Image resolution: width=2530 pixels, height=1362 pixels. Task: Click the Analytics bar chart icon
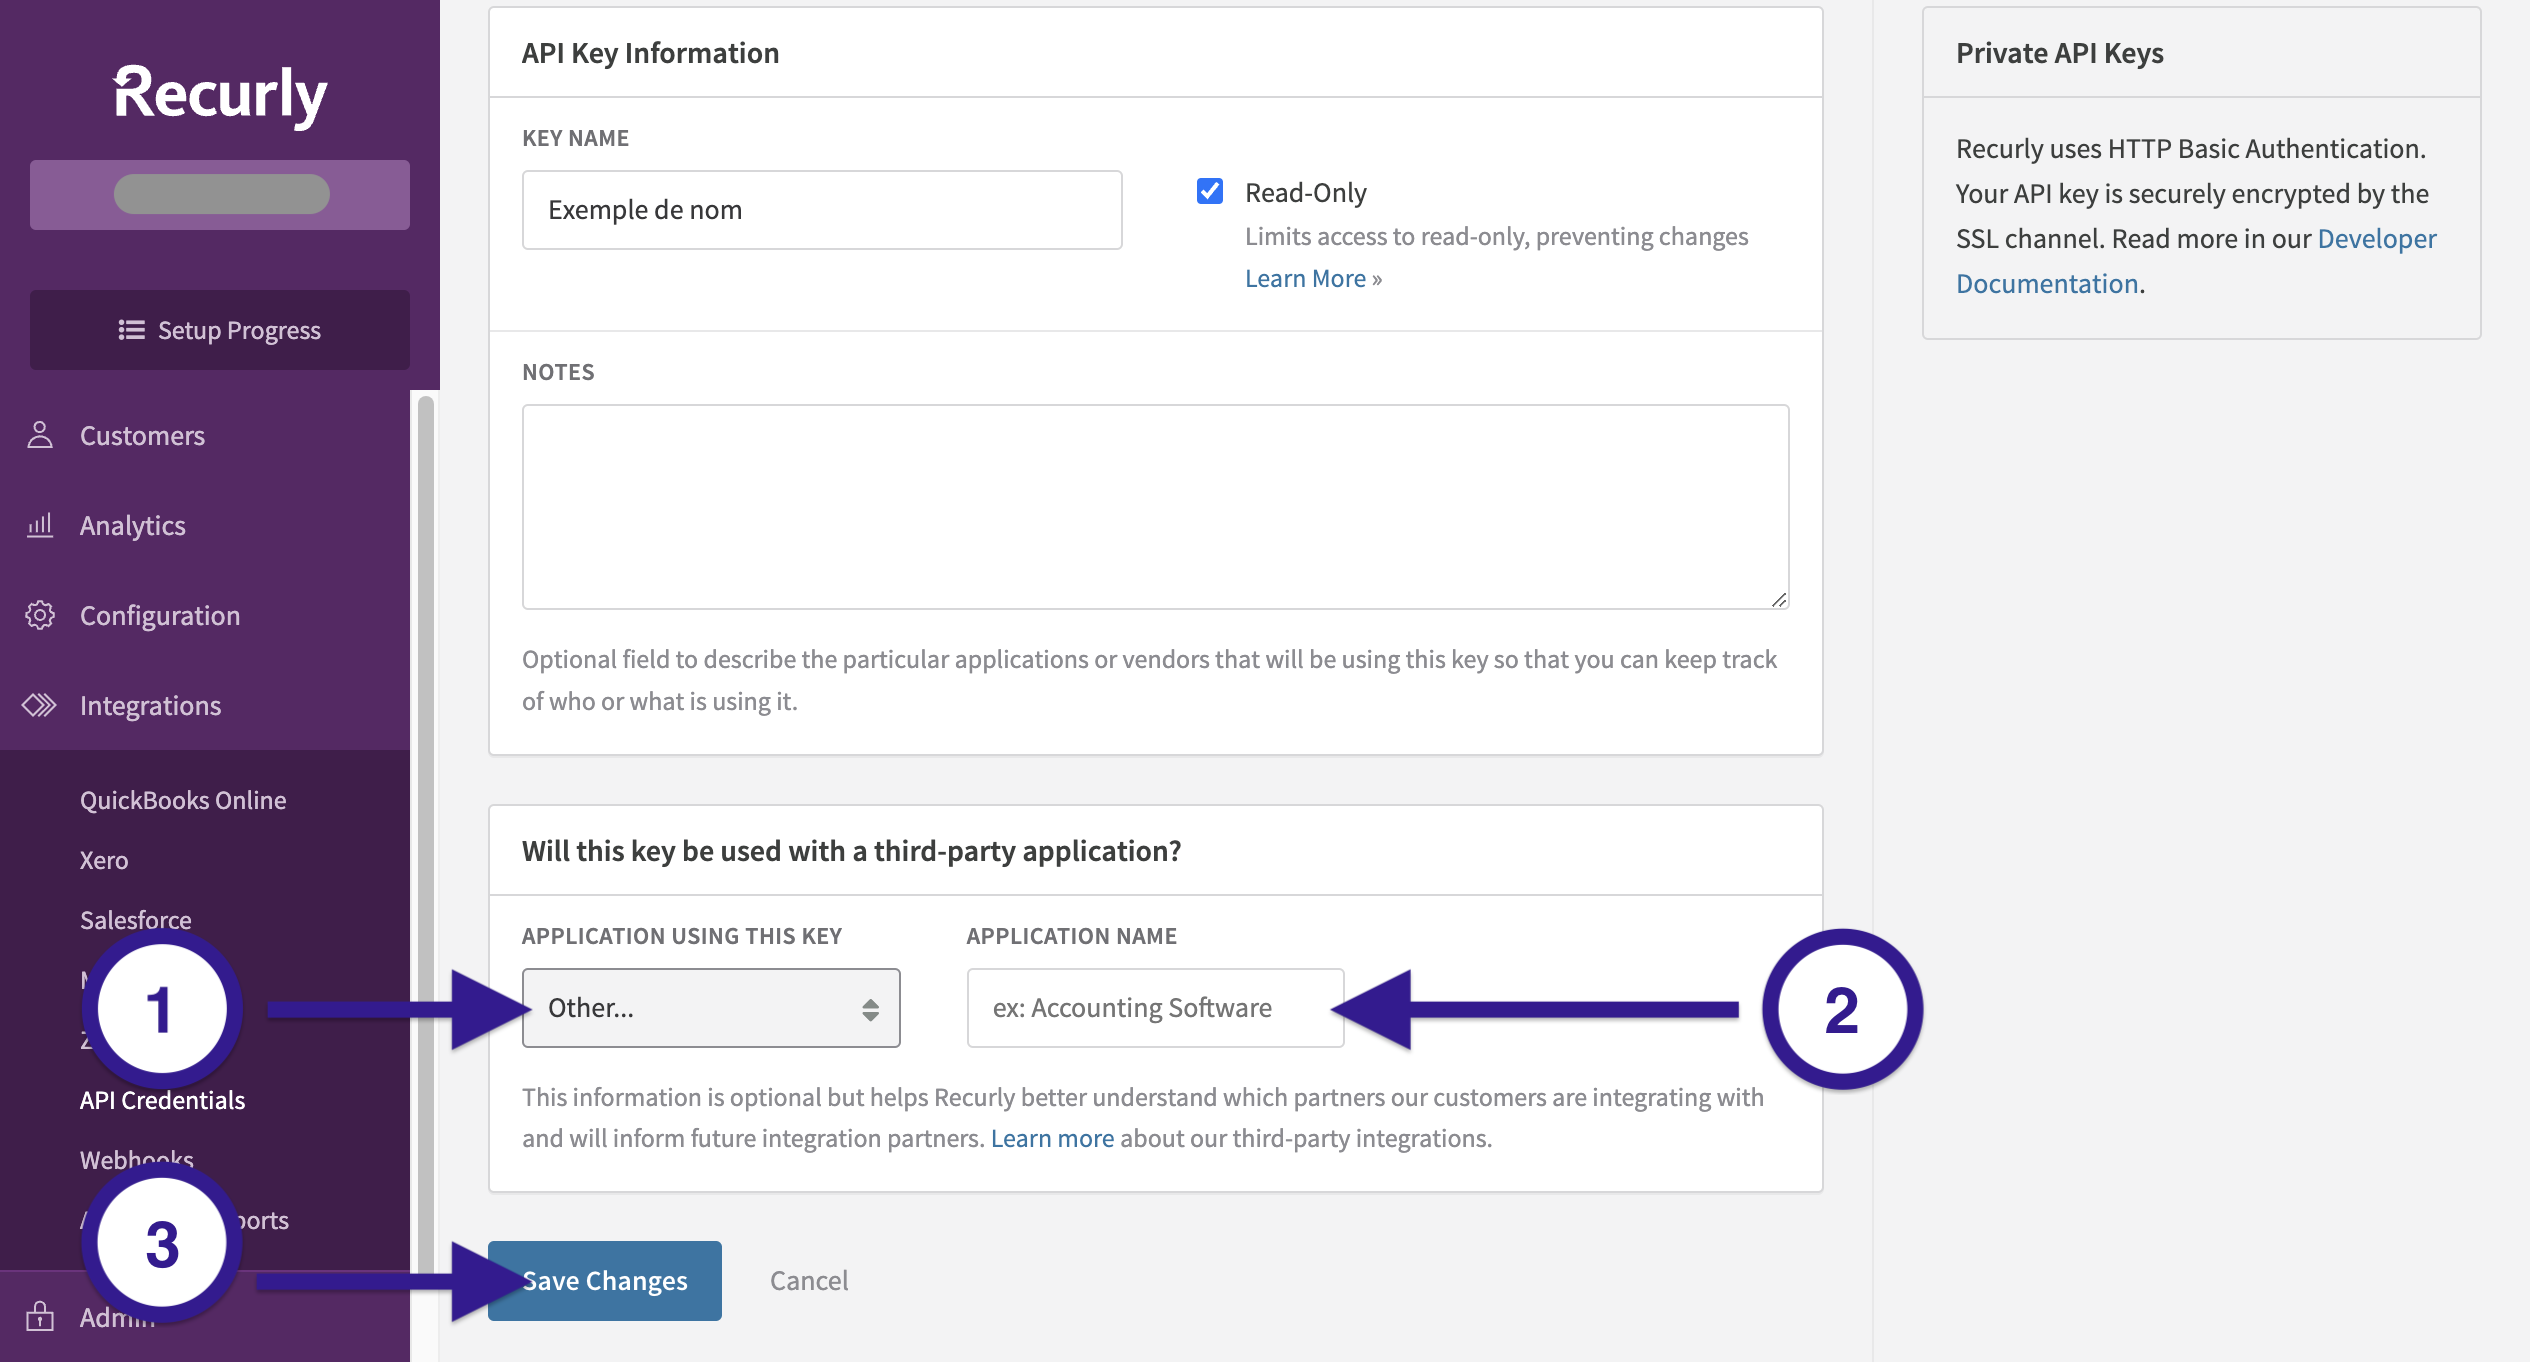[40, 525]
